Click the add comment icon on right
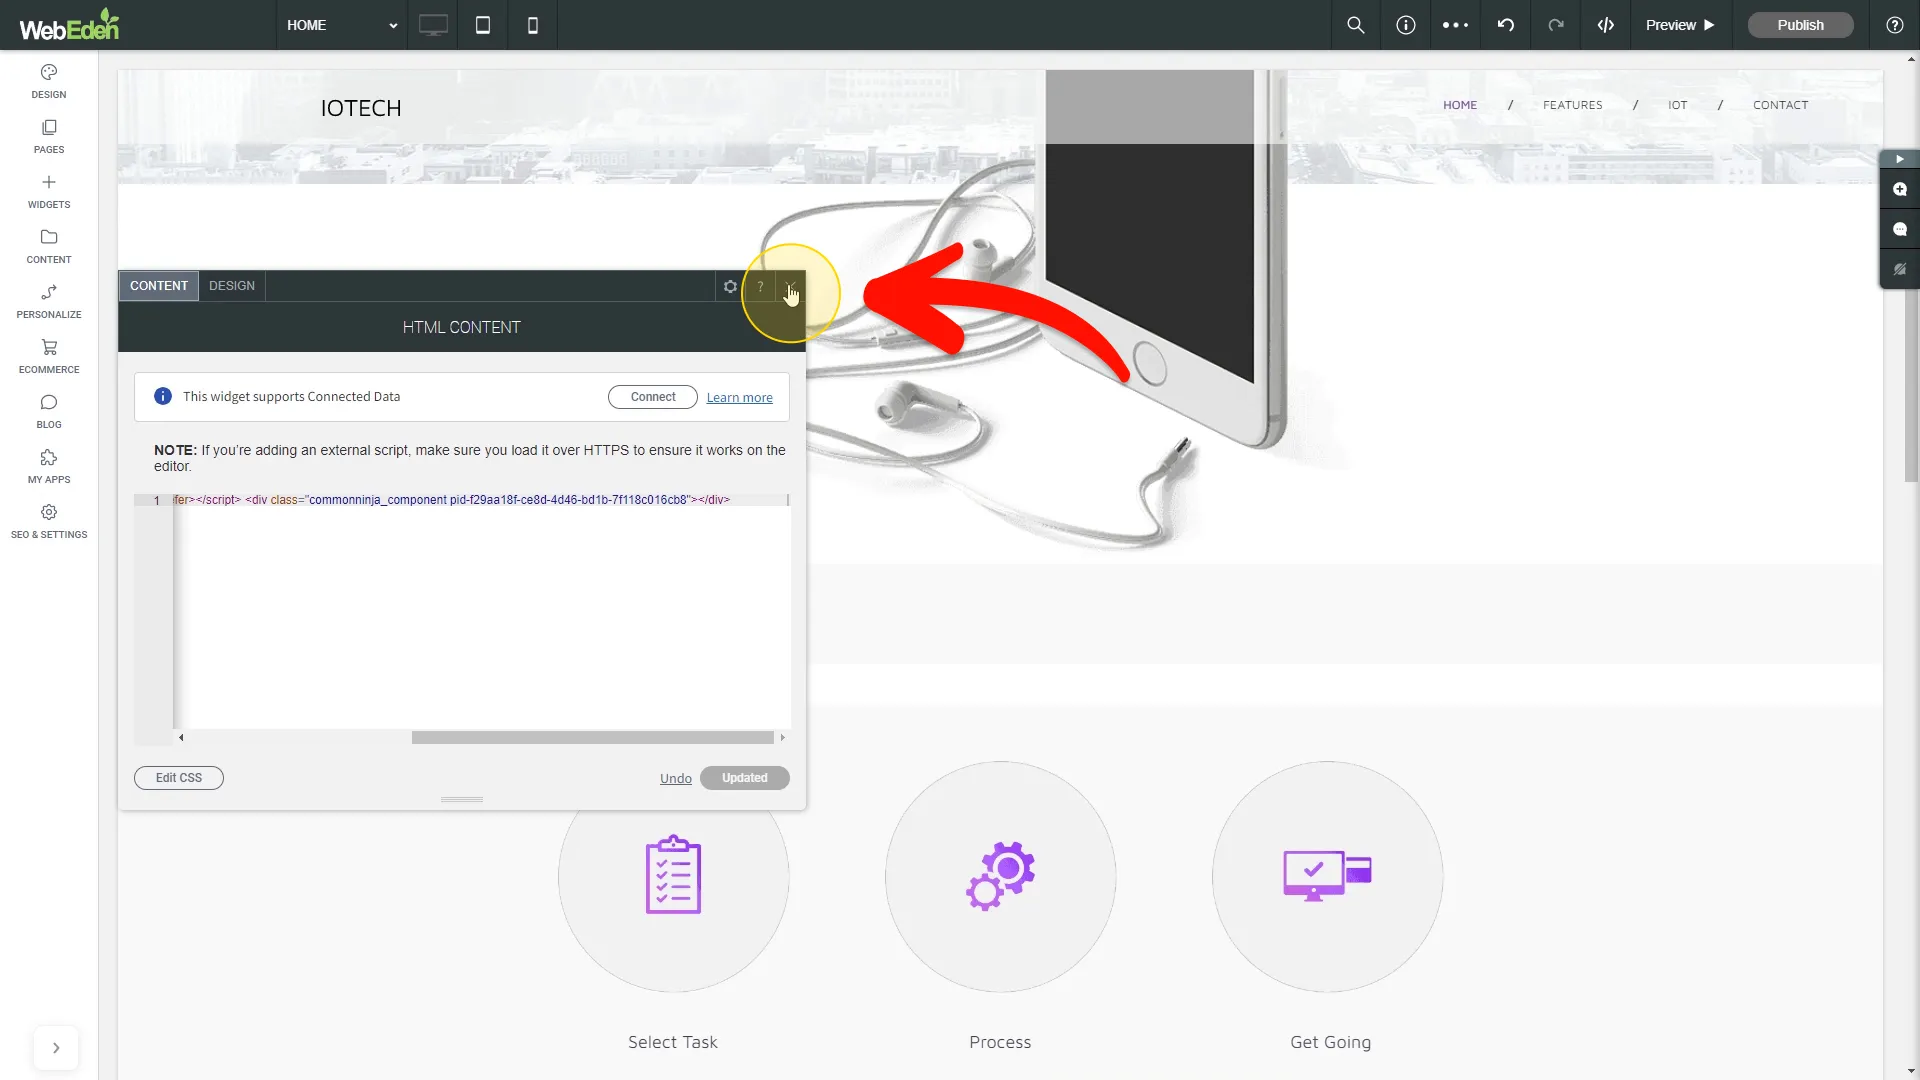This screenshot has width=1920, height=1080. 1900,189
